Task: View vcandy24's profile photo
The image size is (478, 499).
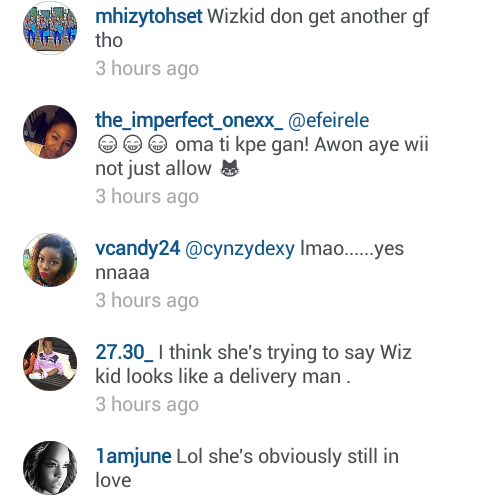Action: 50,260
